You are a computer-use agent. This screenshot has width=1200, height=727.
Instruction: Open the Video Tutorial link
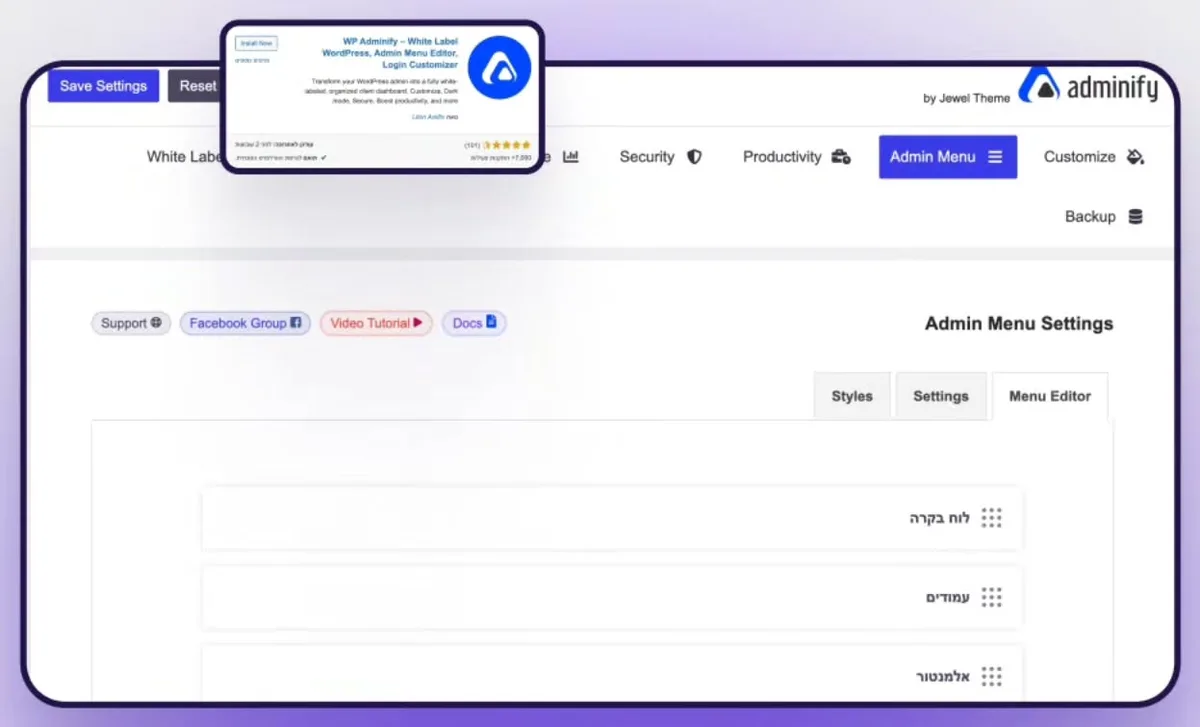point(376,323)
